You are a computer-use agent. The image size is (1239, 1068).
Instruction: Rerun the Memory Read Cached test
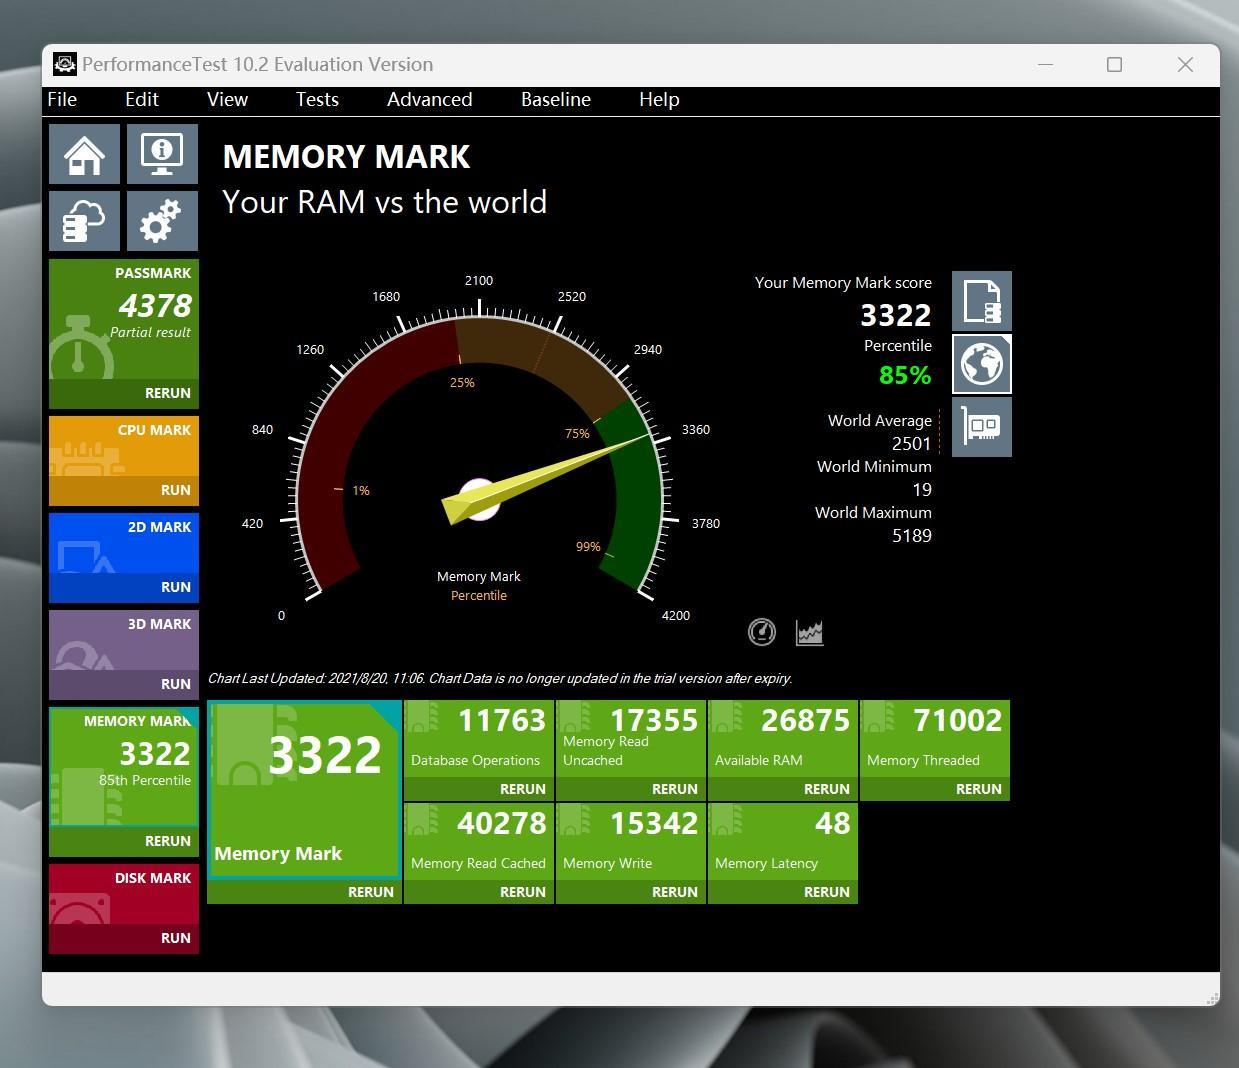click(479, 892)
